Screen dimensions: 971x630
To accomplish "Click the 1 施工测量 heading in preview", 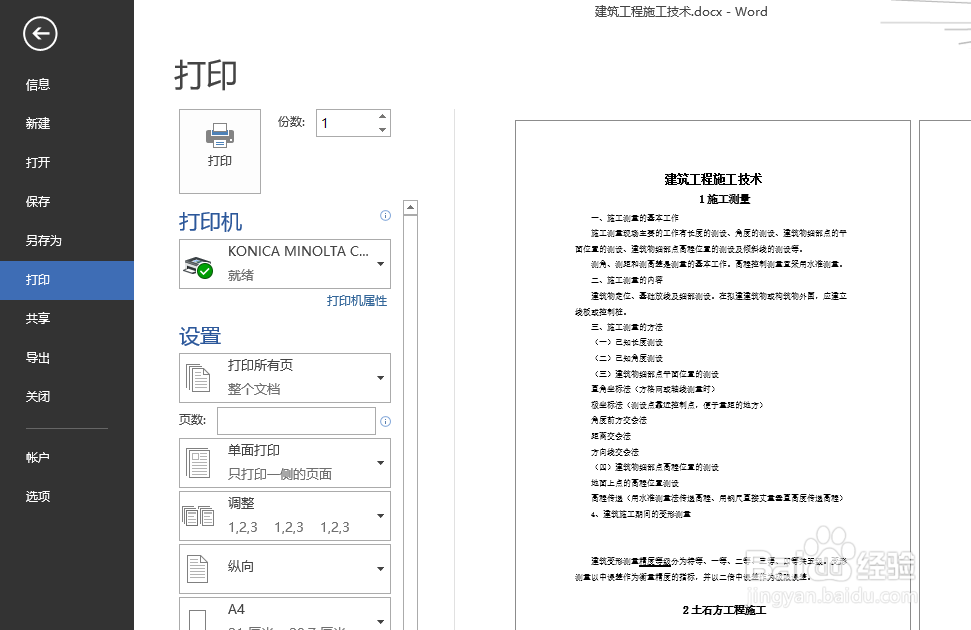I will pos(725,199).
